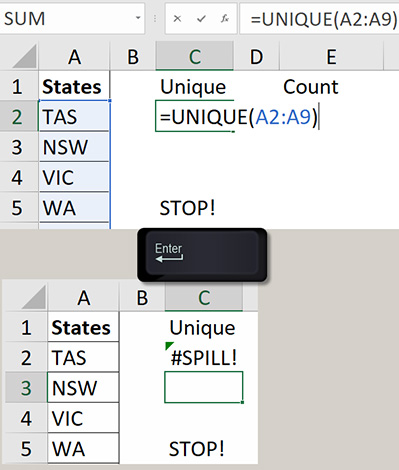Select column E header
Viewport: 399px width, 470px height.
(331, 57)
